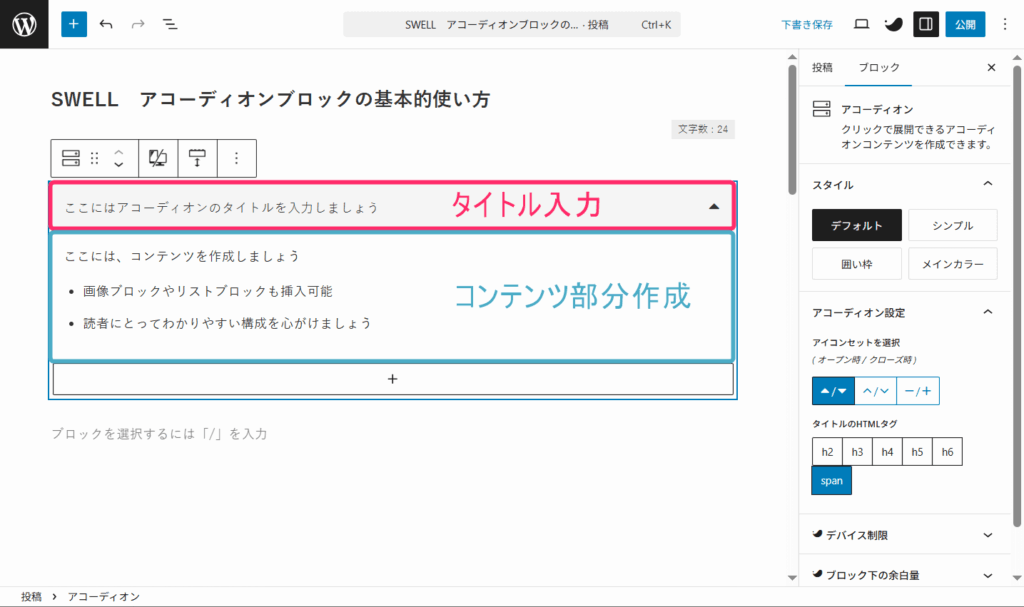Choose the シンプル style
The width and height of the screenshot is (1024, 607).
pyautogui.click(x=953, y=225)
